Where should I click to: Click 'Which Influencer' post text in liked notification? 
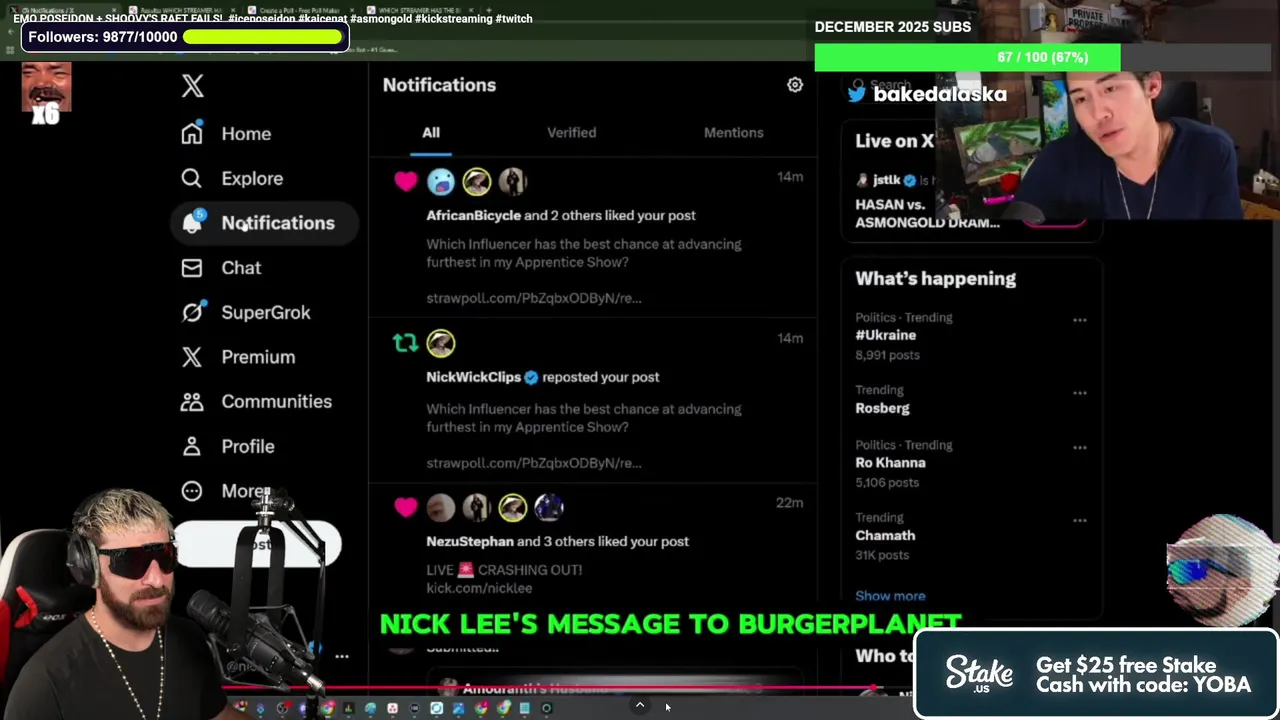pos(584,253)
